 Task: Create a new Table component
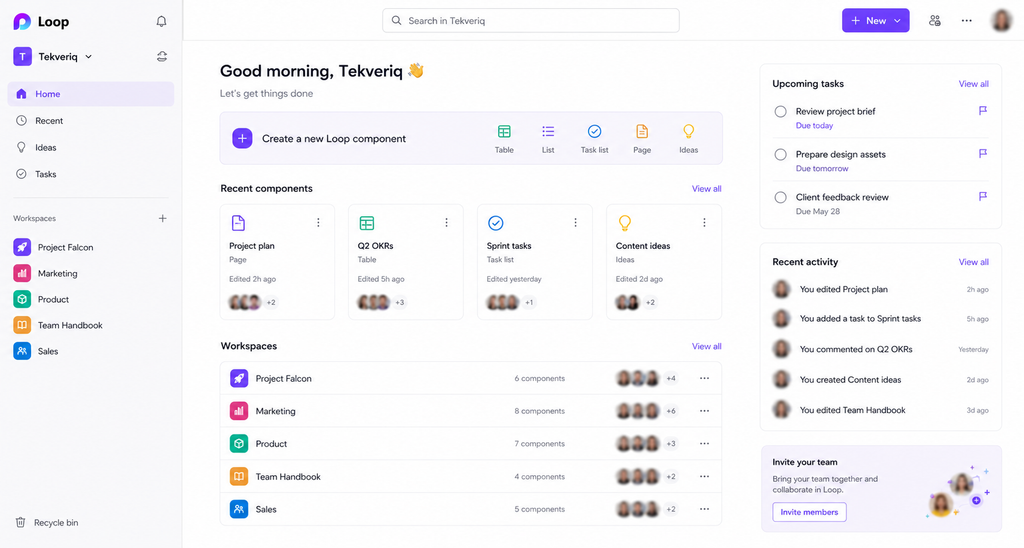504,139
